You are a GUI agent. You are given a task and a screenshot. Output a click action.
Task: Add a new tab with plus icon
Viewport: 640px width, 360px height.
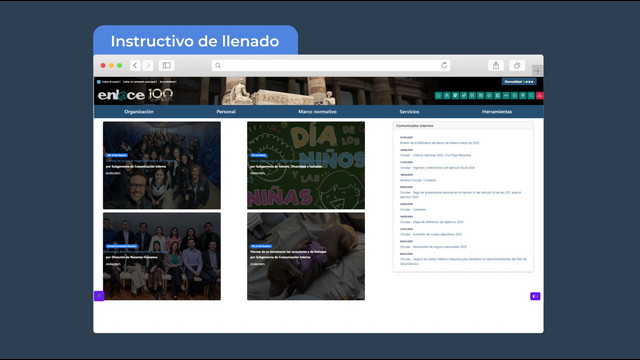pyautogui.click(x=538, y=71)
